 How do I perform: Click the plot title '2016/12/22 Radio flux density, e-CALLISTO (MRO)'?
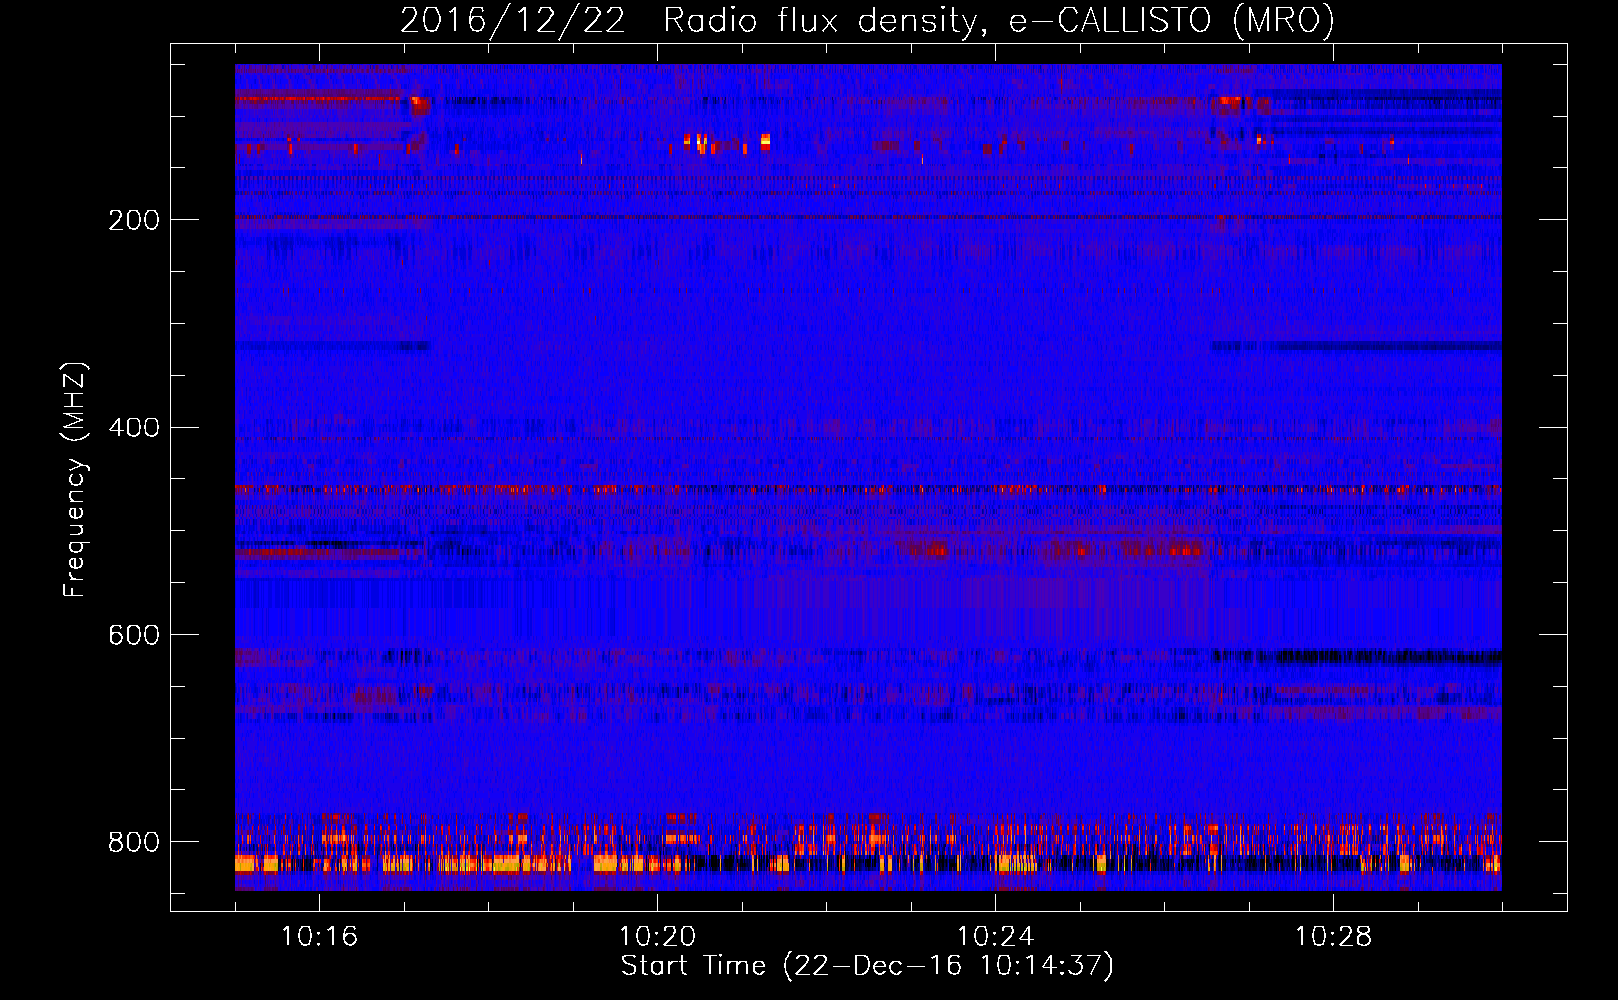pos(867,21)
